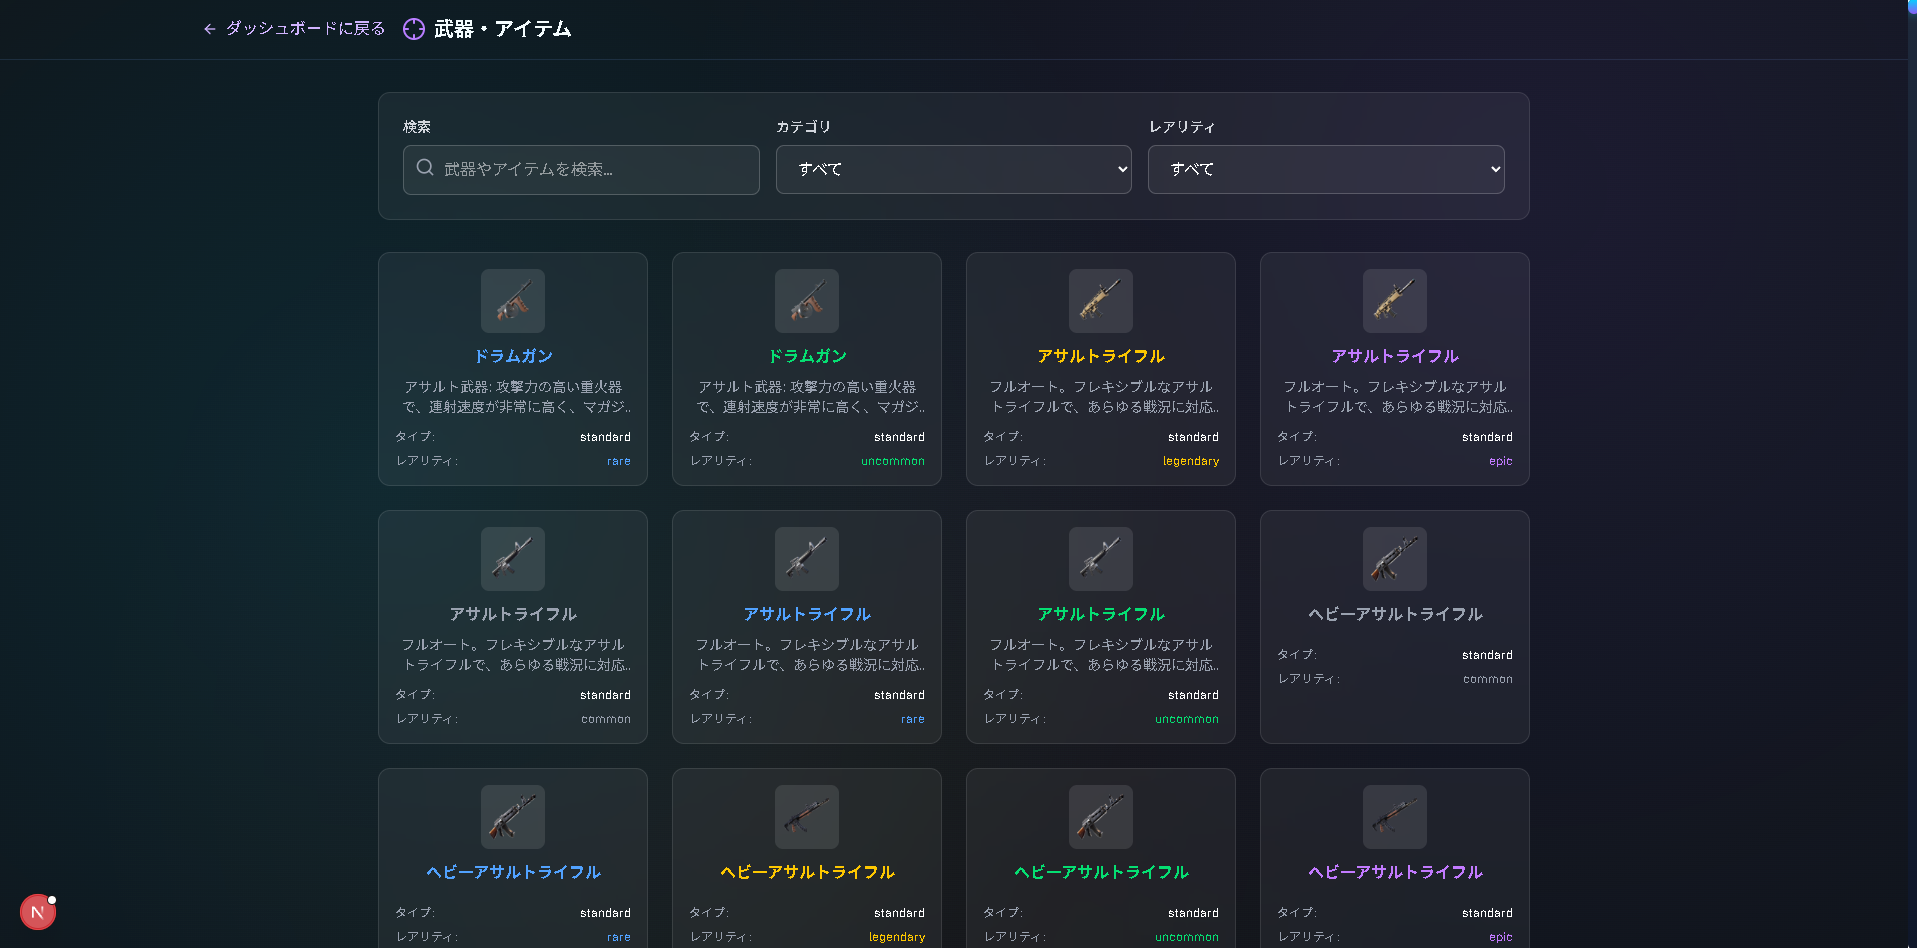Click the カテゴリ label
Screen dimensions: 1917x948
coord(803,127)
